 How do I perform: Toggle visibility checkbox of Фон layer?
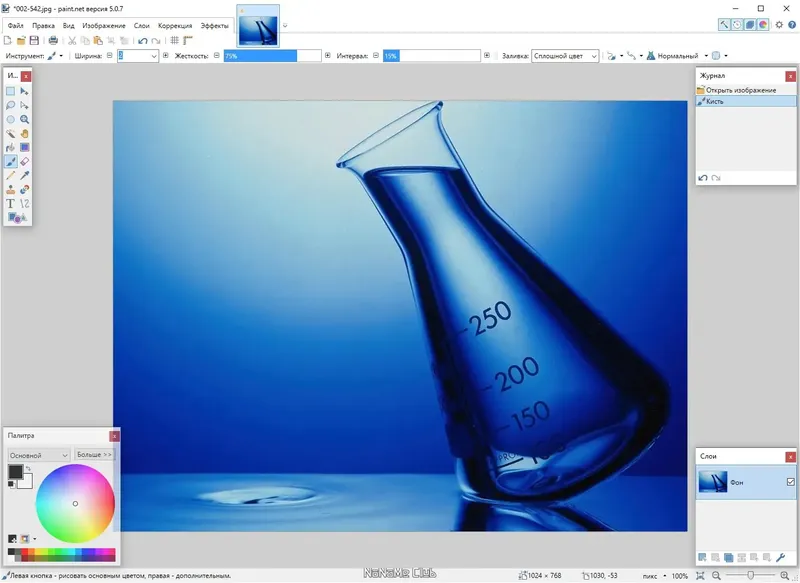[x=790, y=482]
